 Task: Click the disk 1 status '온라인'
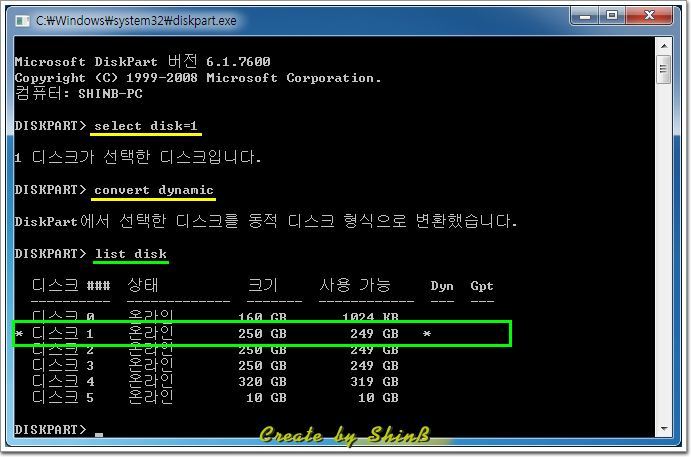[151, 333]
